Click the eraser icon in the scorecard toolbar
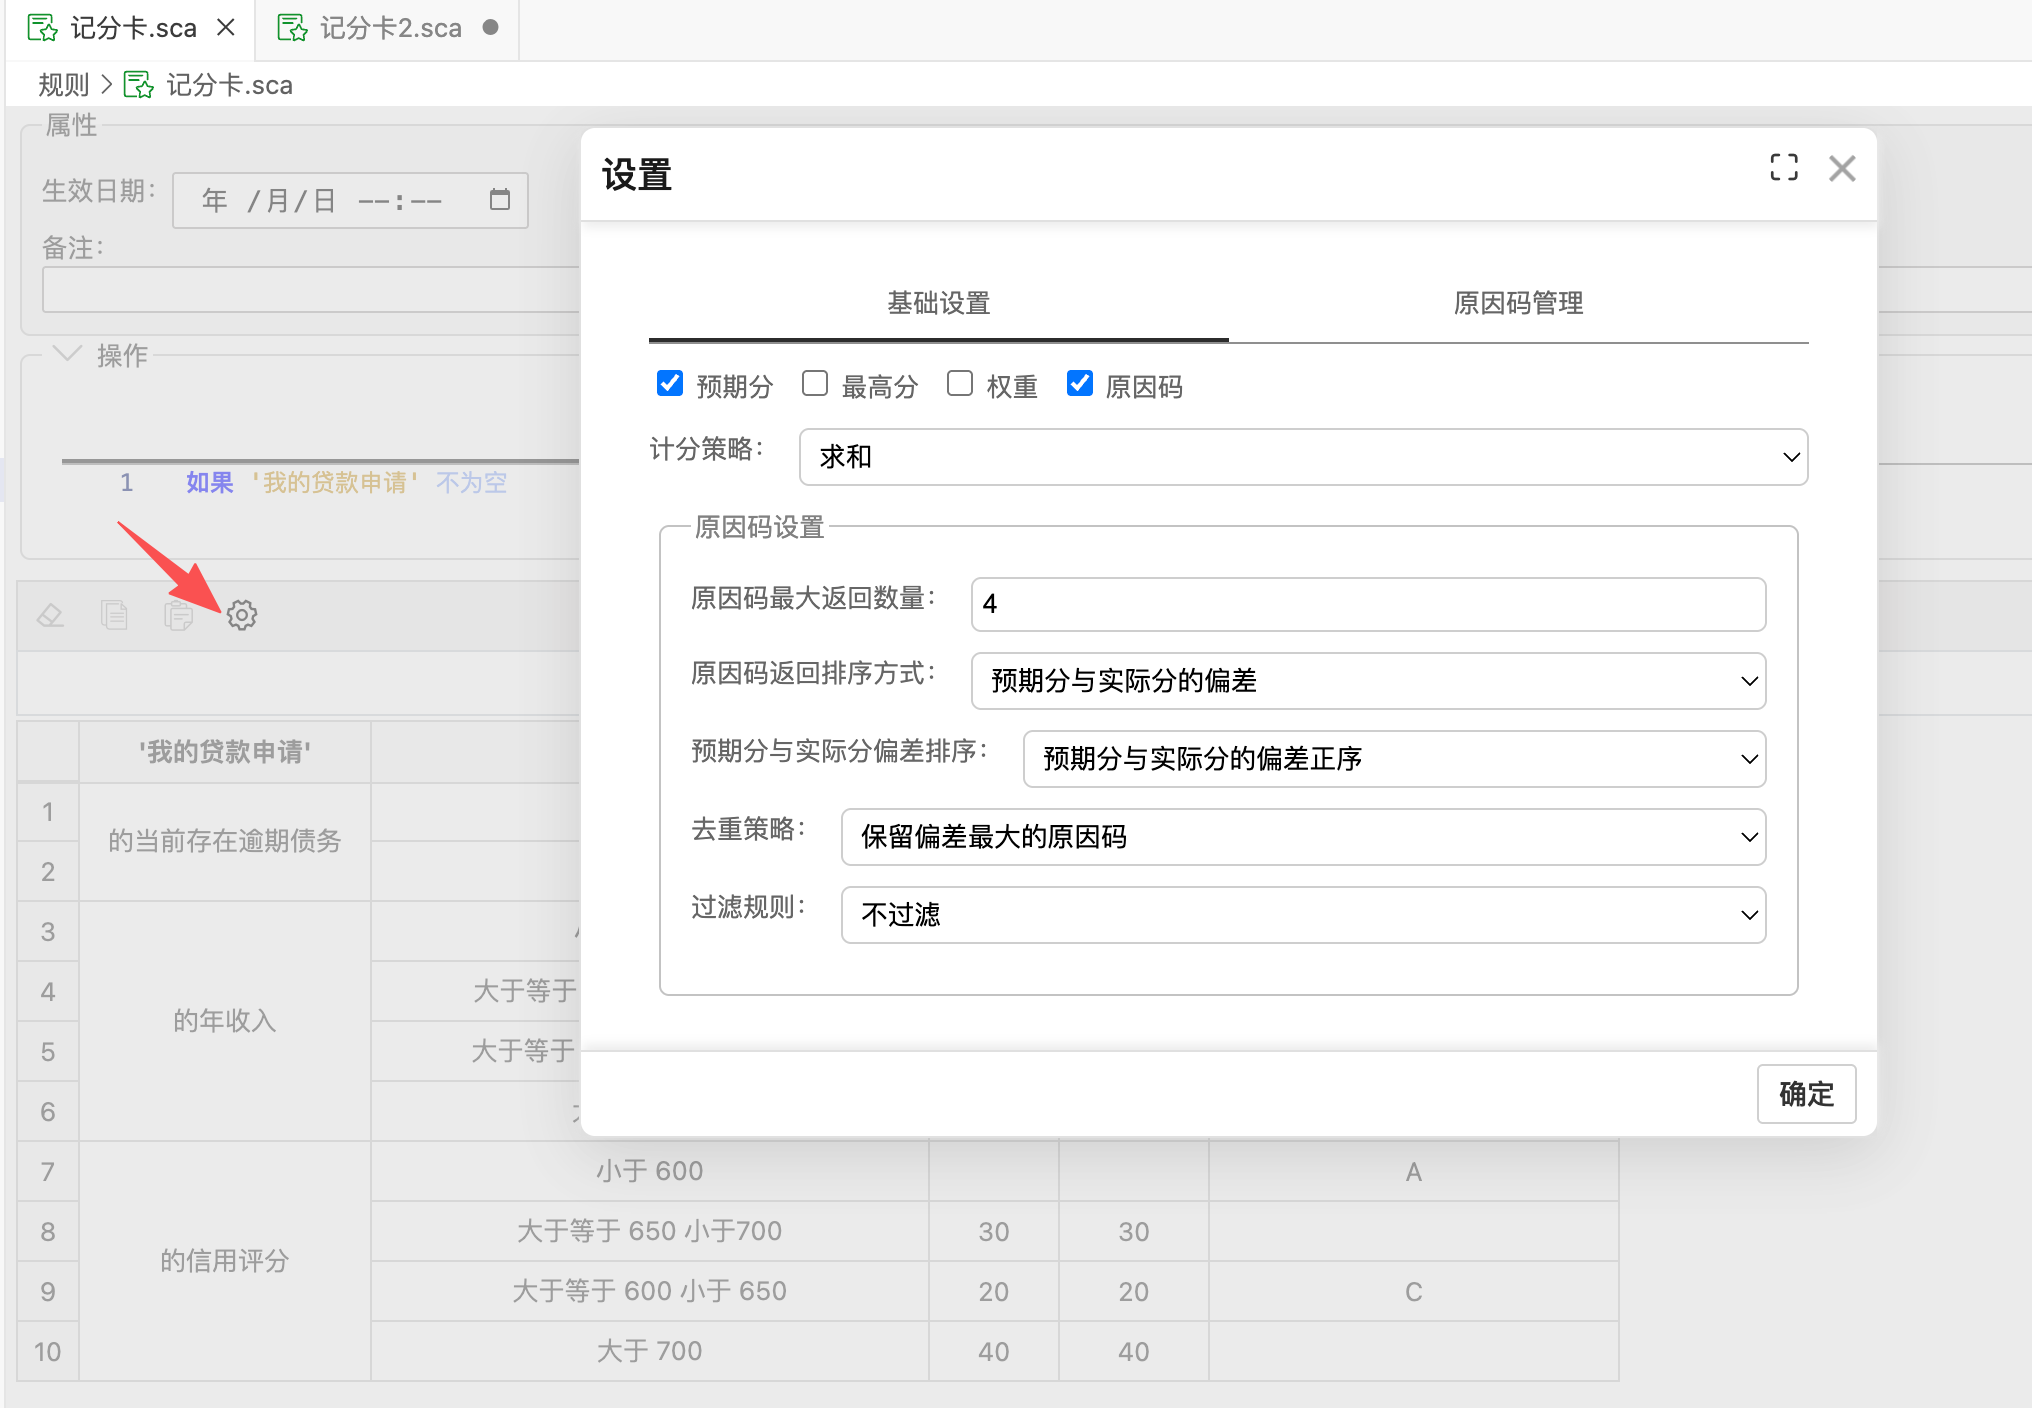 point(50,615)
